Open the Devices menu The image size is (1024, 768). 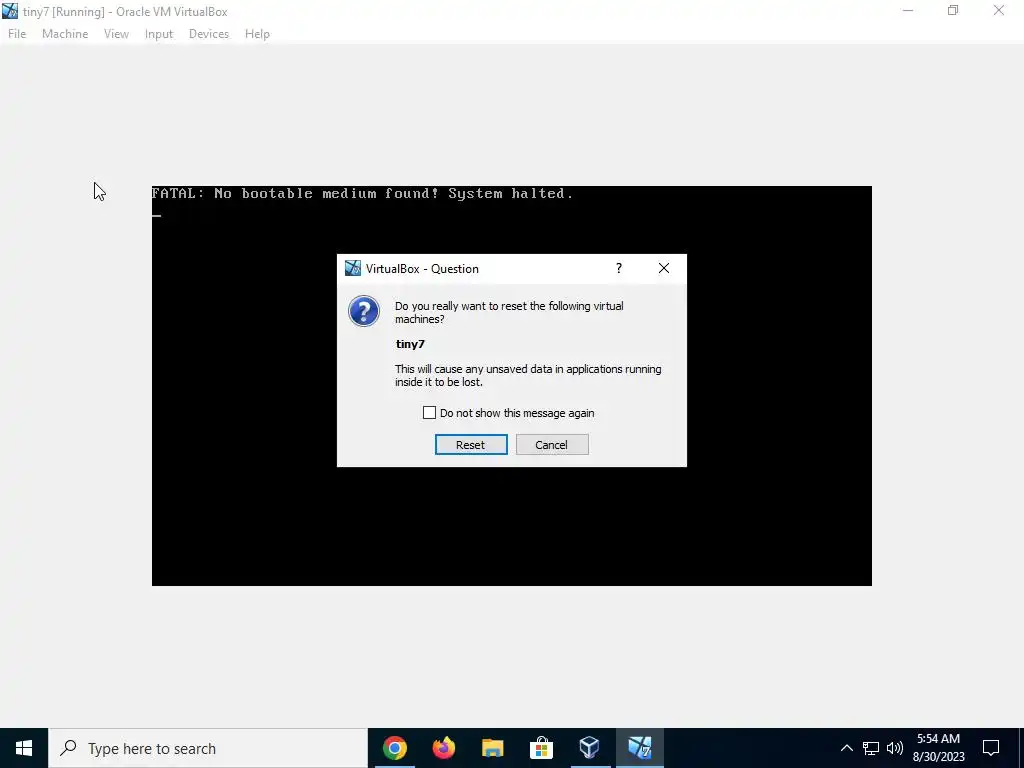(209, 34)
